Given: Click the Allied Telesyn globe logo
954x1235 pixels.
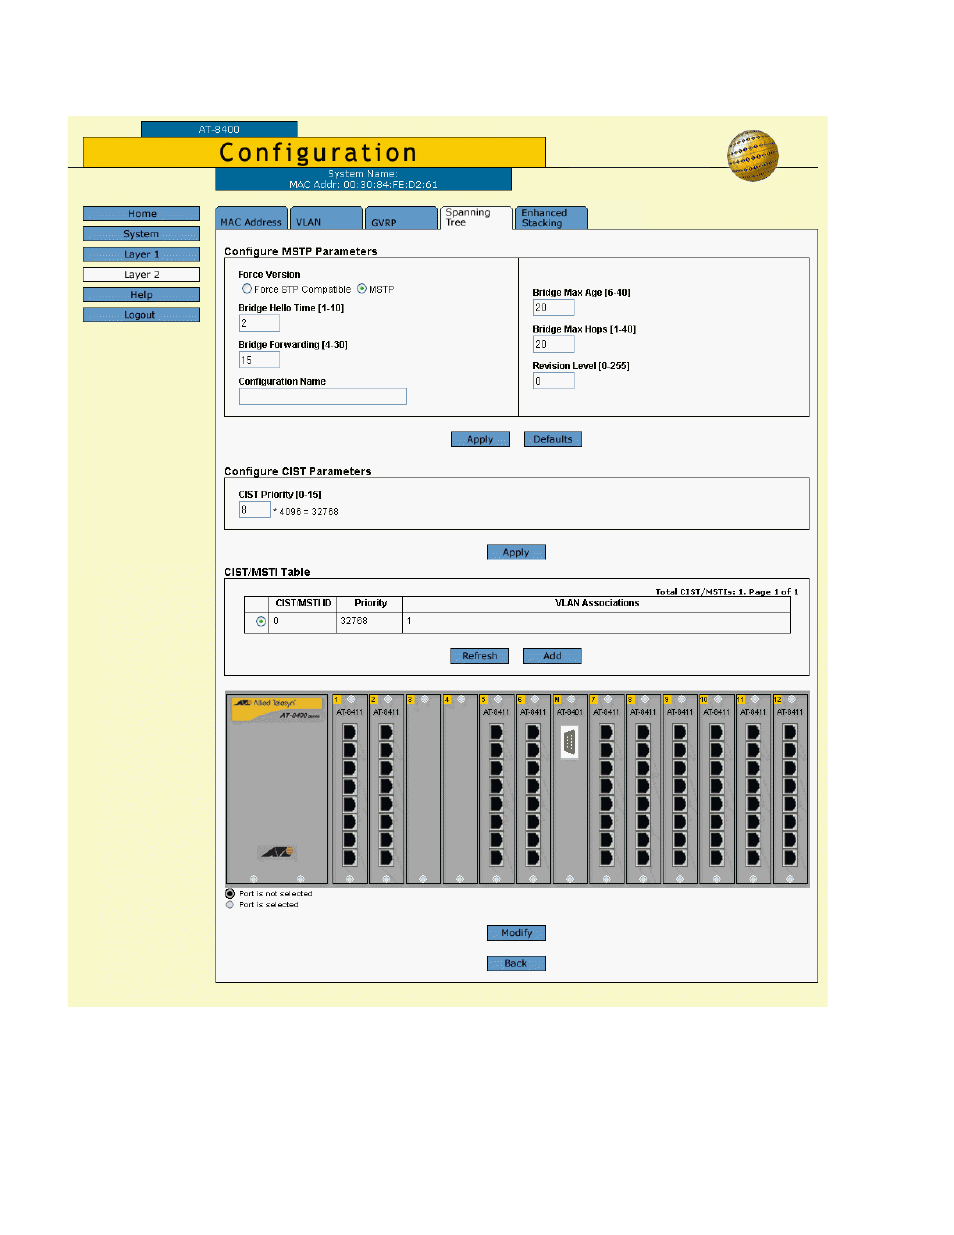Looking at the screenshot, I should 753,156.
